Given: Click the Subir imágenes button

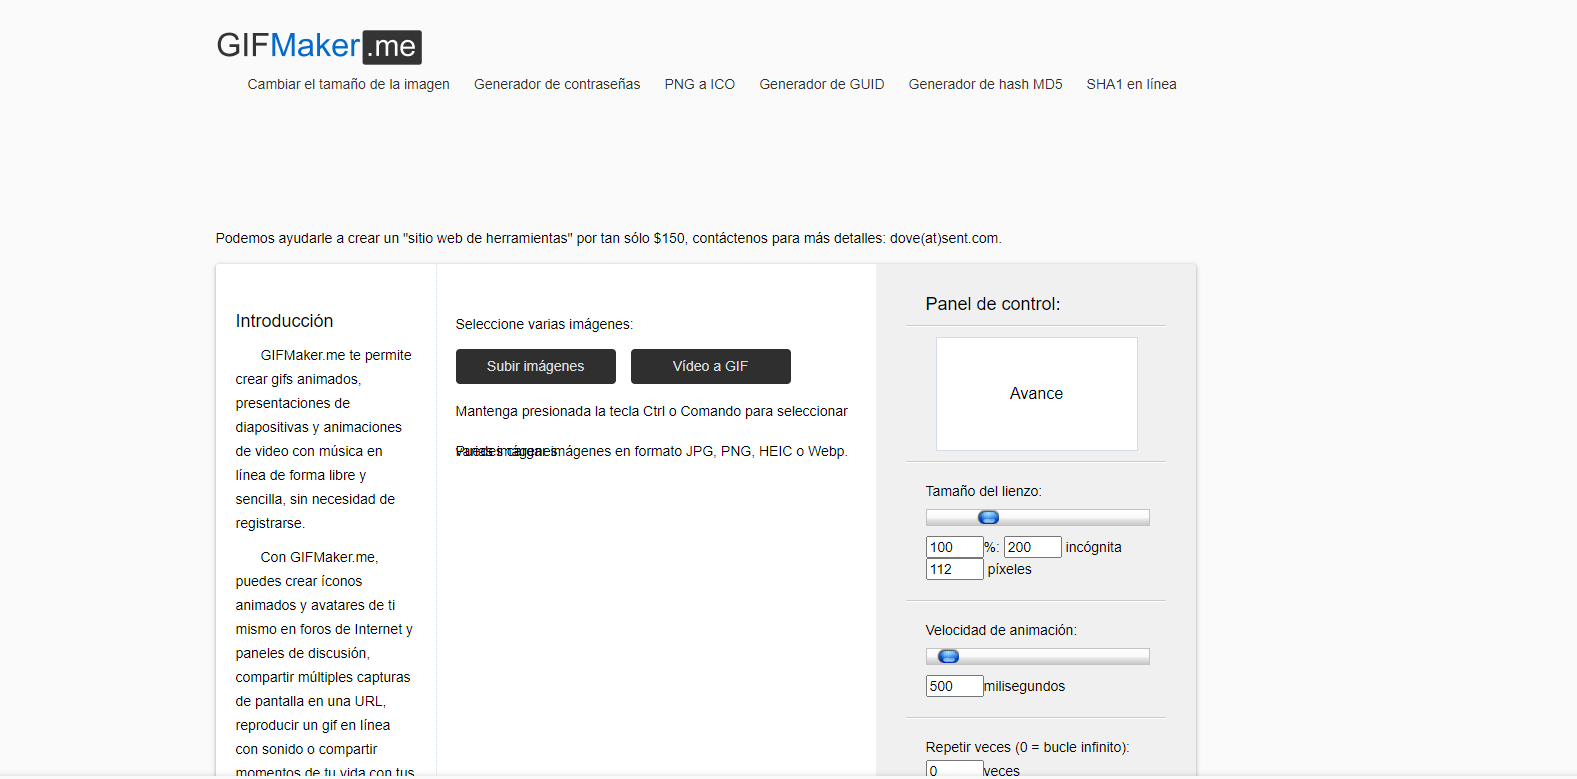Looking at the screenshot, I should pyautogui.click(x=535, y=366).
